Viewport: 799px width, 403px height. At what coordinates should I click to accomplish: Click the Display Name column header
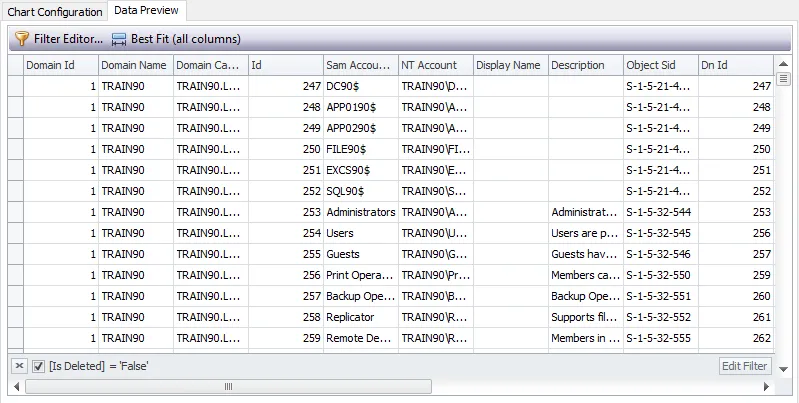coord(511,65)
